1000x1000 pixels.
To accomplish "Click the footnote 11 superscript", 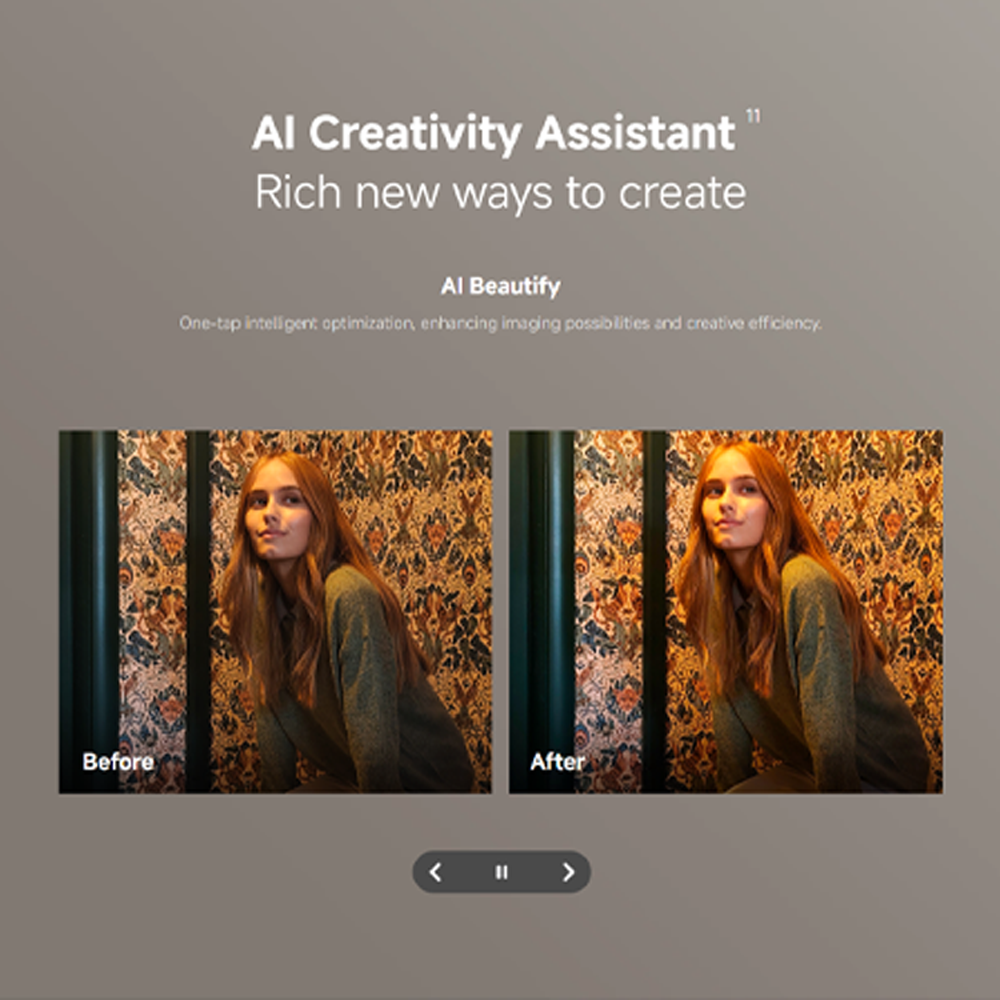I will 752,119.
